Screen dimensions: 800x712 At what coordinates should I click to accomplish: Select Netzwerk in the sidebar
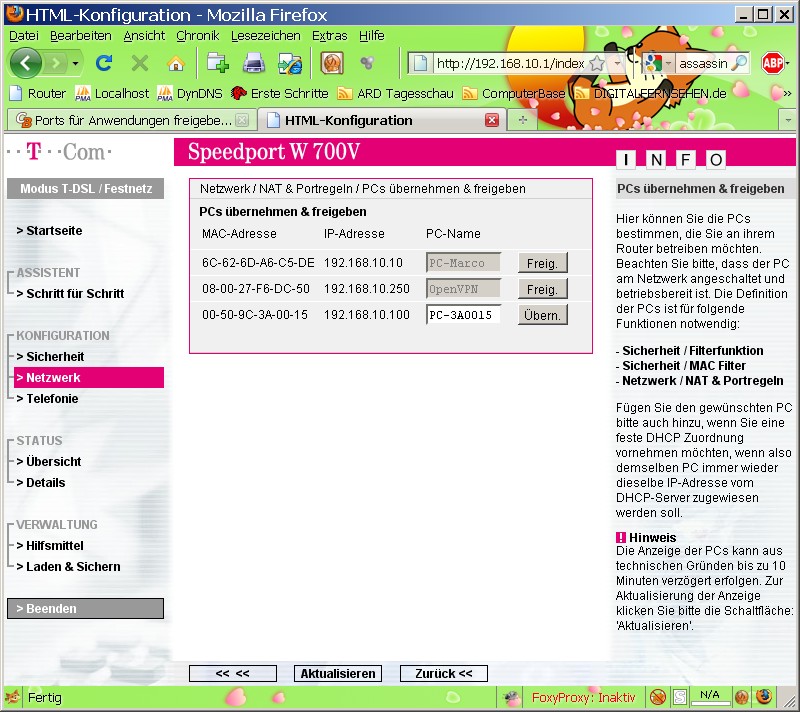coord(89,377)
